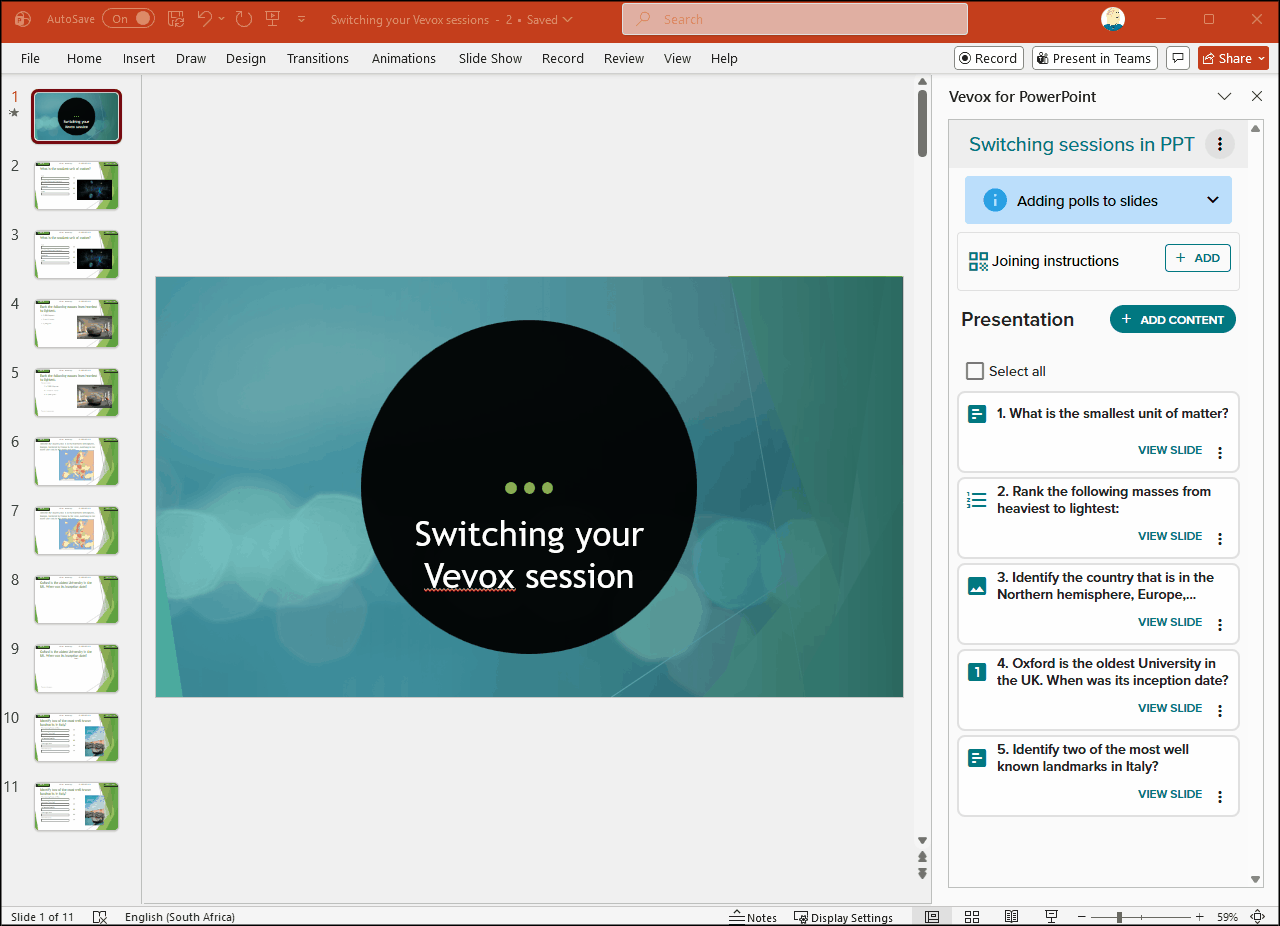This screenshot has width=1280, height=926.
Task: Open the Design tab
Action: tap(246, 58)
